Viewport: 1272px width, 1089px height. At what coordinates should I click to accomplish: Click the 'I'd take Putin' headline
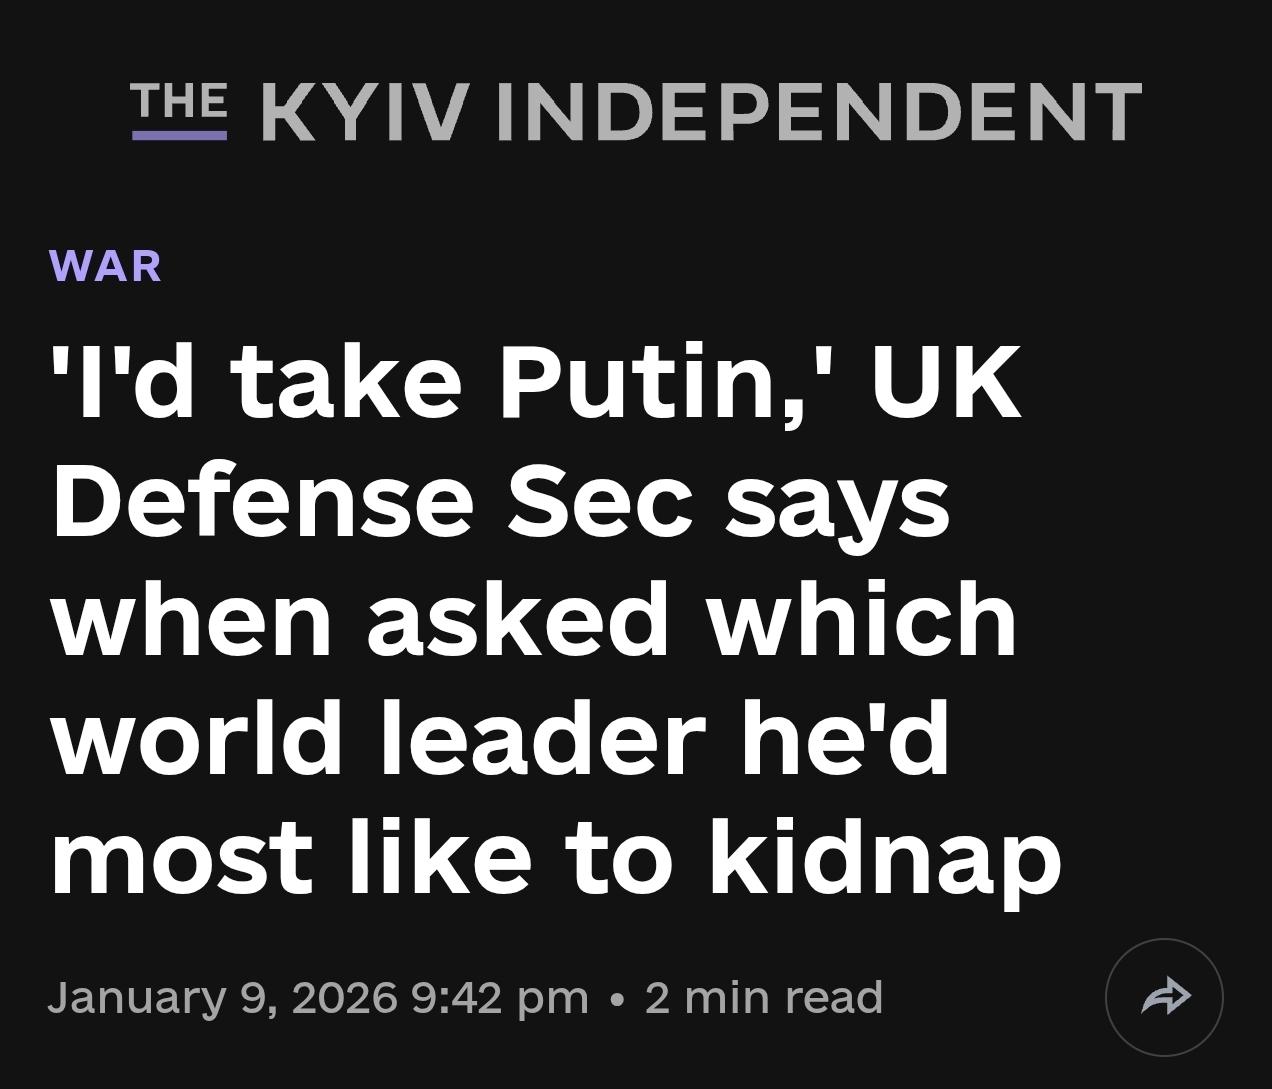tap(536, 382)
